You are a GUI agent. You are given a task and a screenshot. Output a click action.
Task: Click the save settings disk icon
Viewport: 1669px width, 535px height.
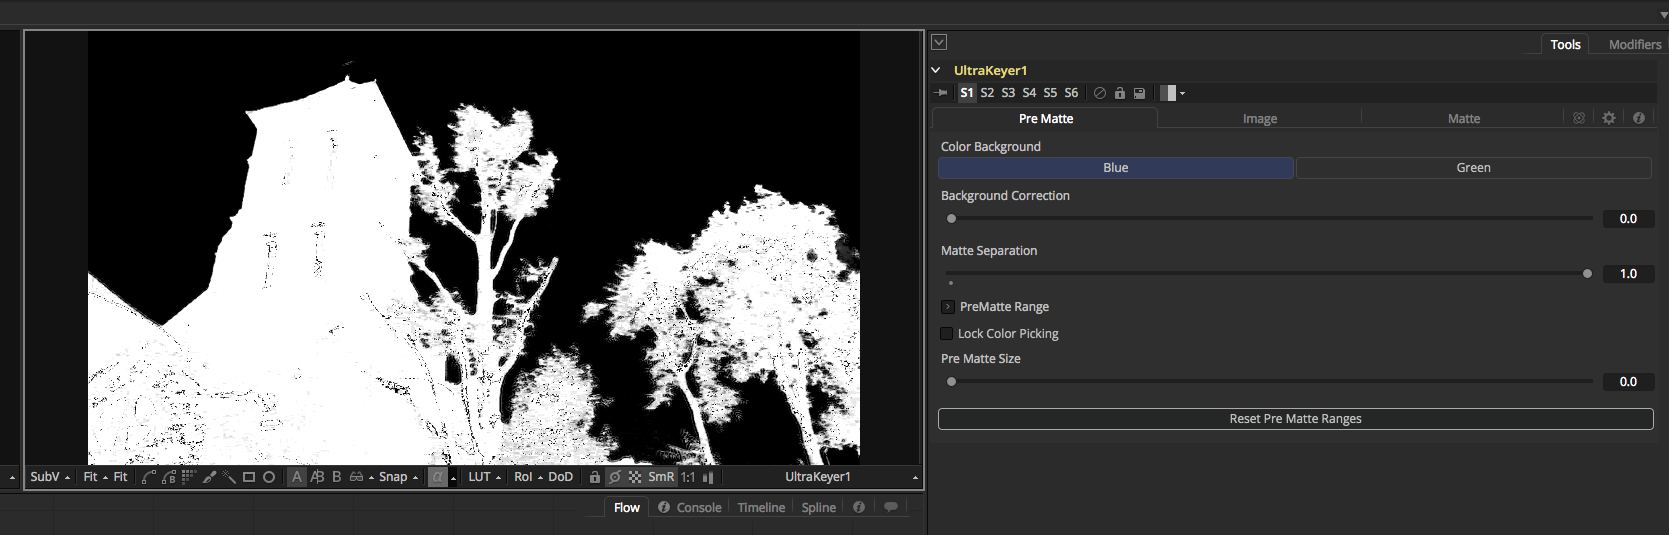(1139, 93)
